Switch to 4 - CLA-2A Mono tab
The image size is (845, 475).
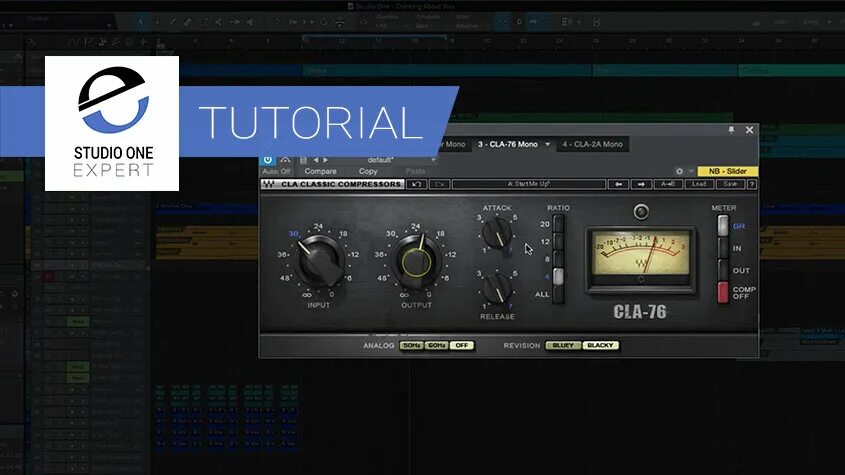pyautogui.click(x=592, y=144)
